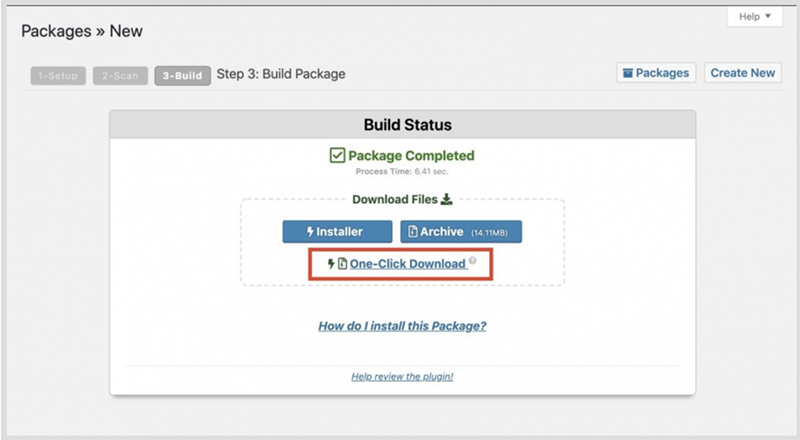
Task: Click the file icon on Archive button
Action: click(411, 231)
